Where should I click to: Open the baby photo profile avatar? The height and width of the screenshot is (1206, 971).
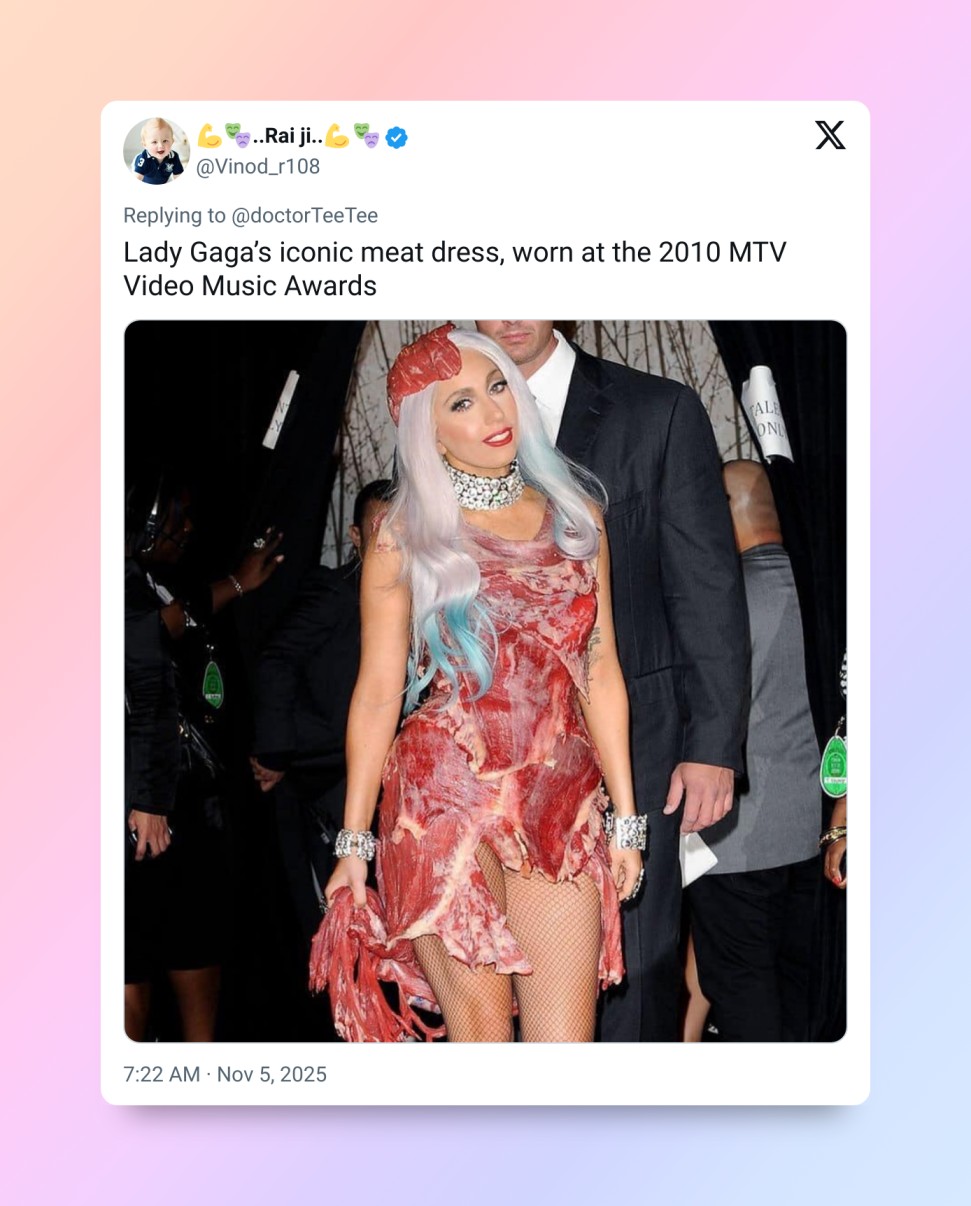[156, 151]
